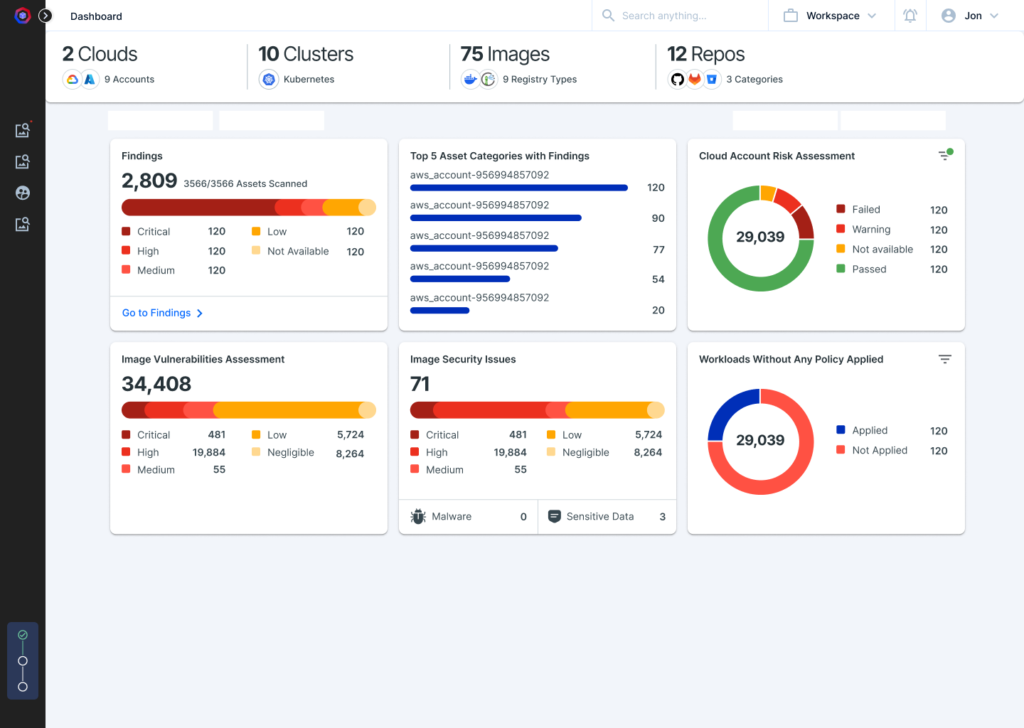Click the Sensitive Data item

pyautogui.click(x=599, y=517)
